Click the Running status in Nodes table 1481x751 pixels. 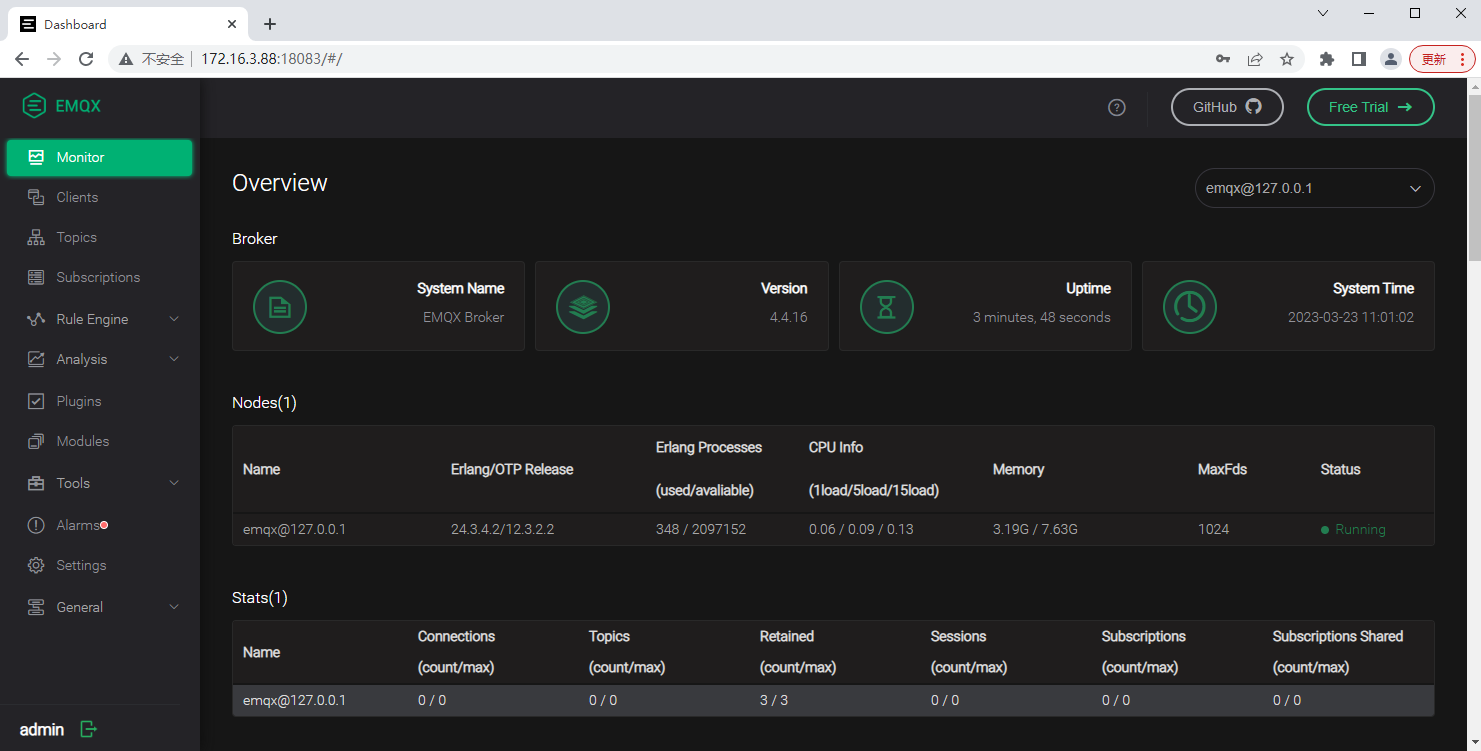click(1353, 529)
